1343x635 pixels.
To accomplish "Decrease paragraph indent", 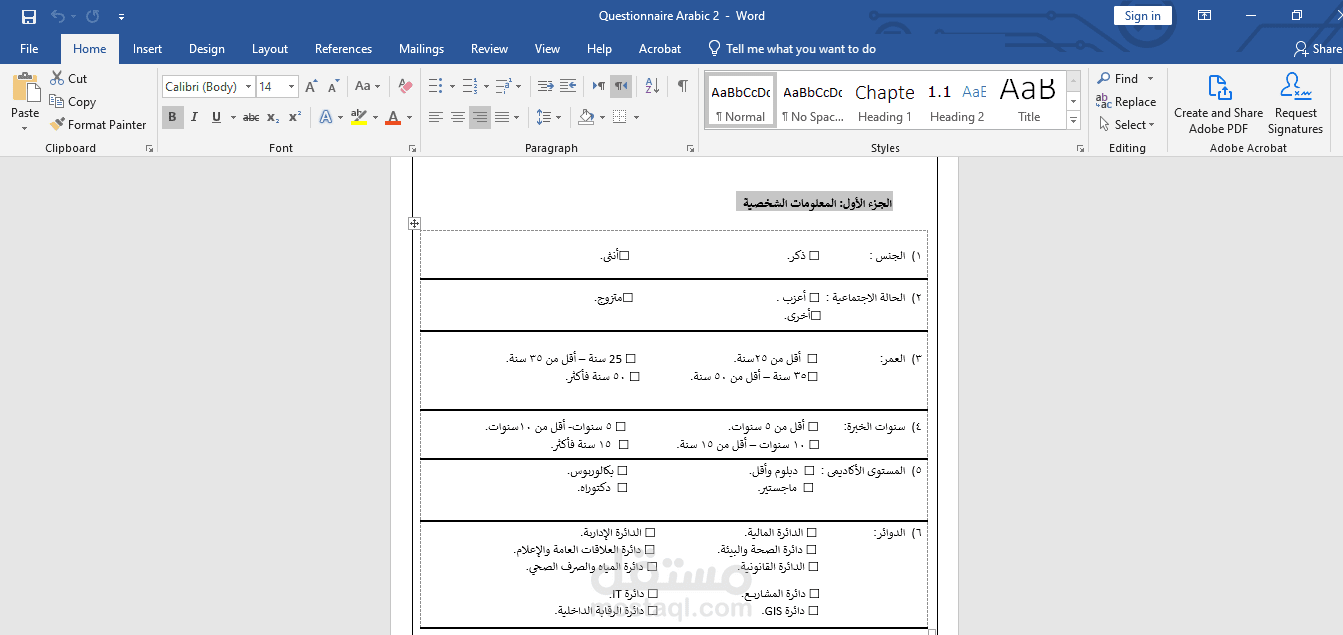I will click(546, 86).
